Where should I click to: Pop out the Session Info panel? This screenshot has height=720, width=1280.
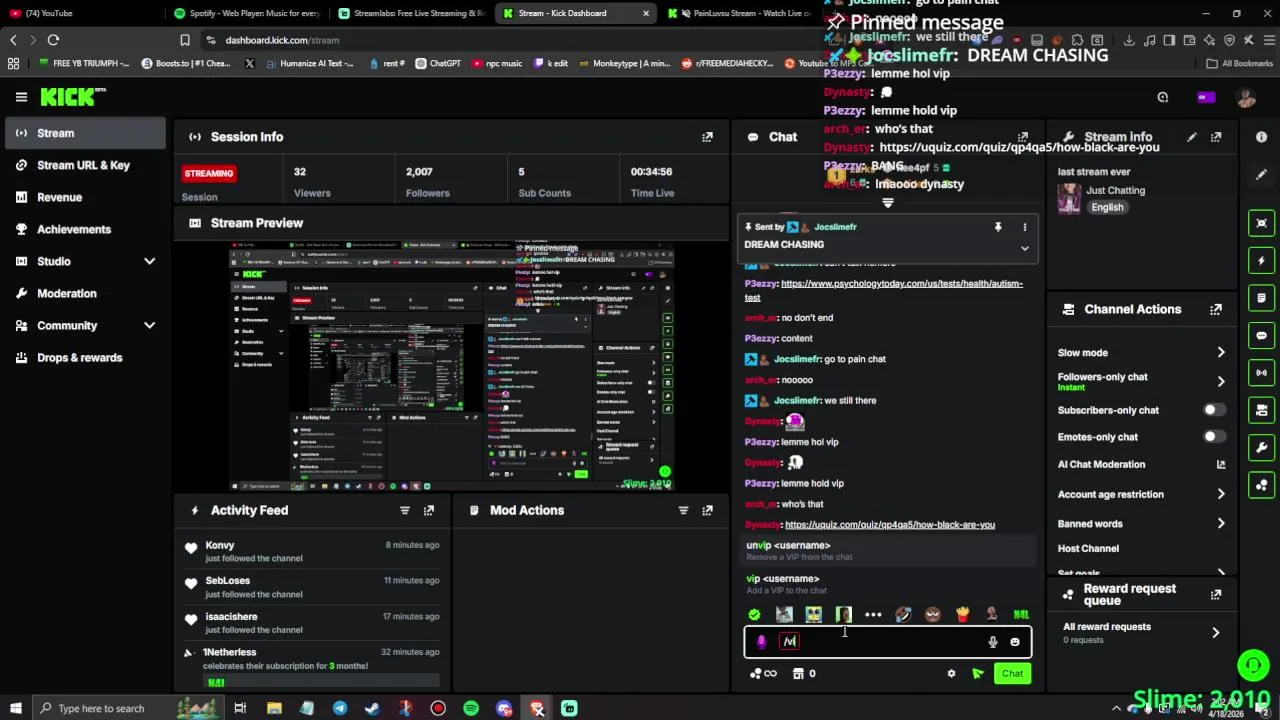(707, 137)
